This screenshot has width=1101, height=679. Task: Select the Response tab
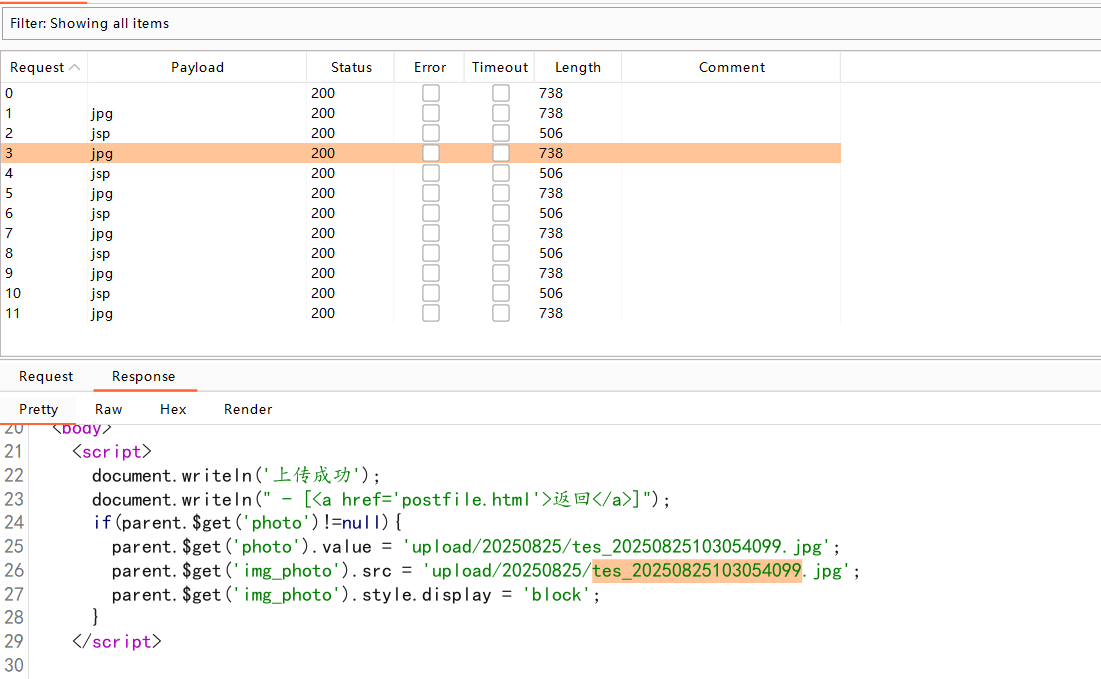pyautogui.click(x=143, y=377)
